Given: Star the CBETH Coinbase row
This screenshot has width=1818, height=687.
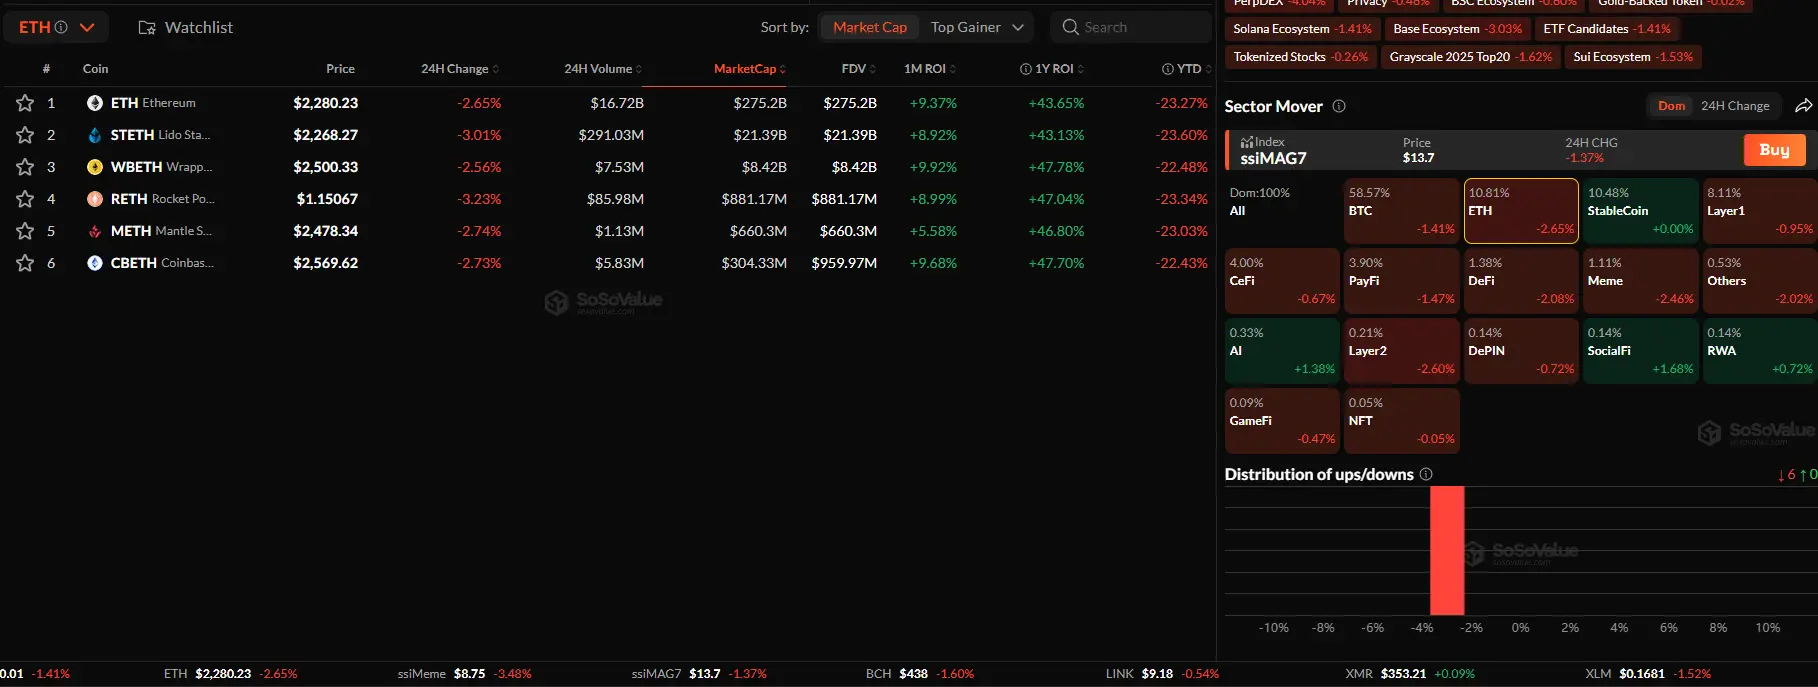Looking at the screenshot, I should (x=25, y=263).
